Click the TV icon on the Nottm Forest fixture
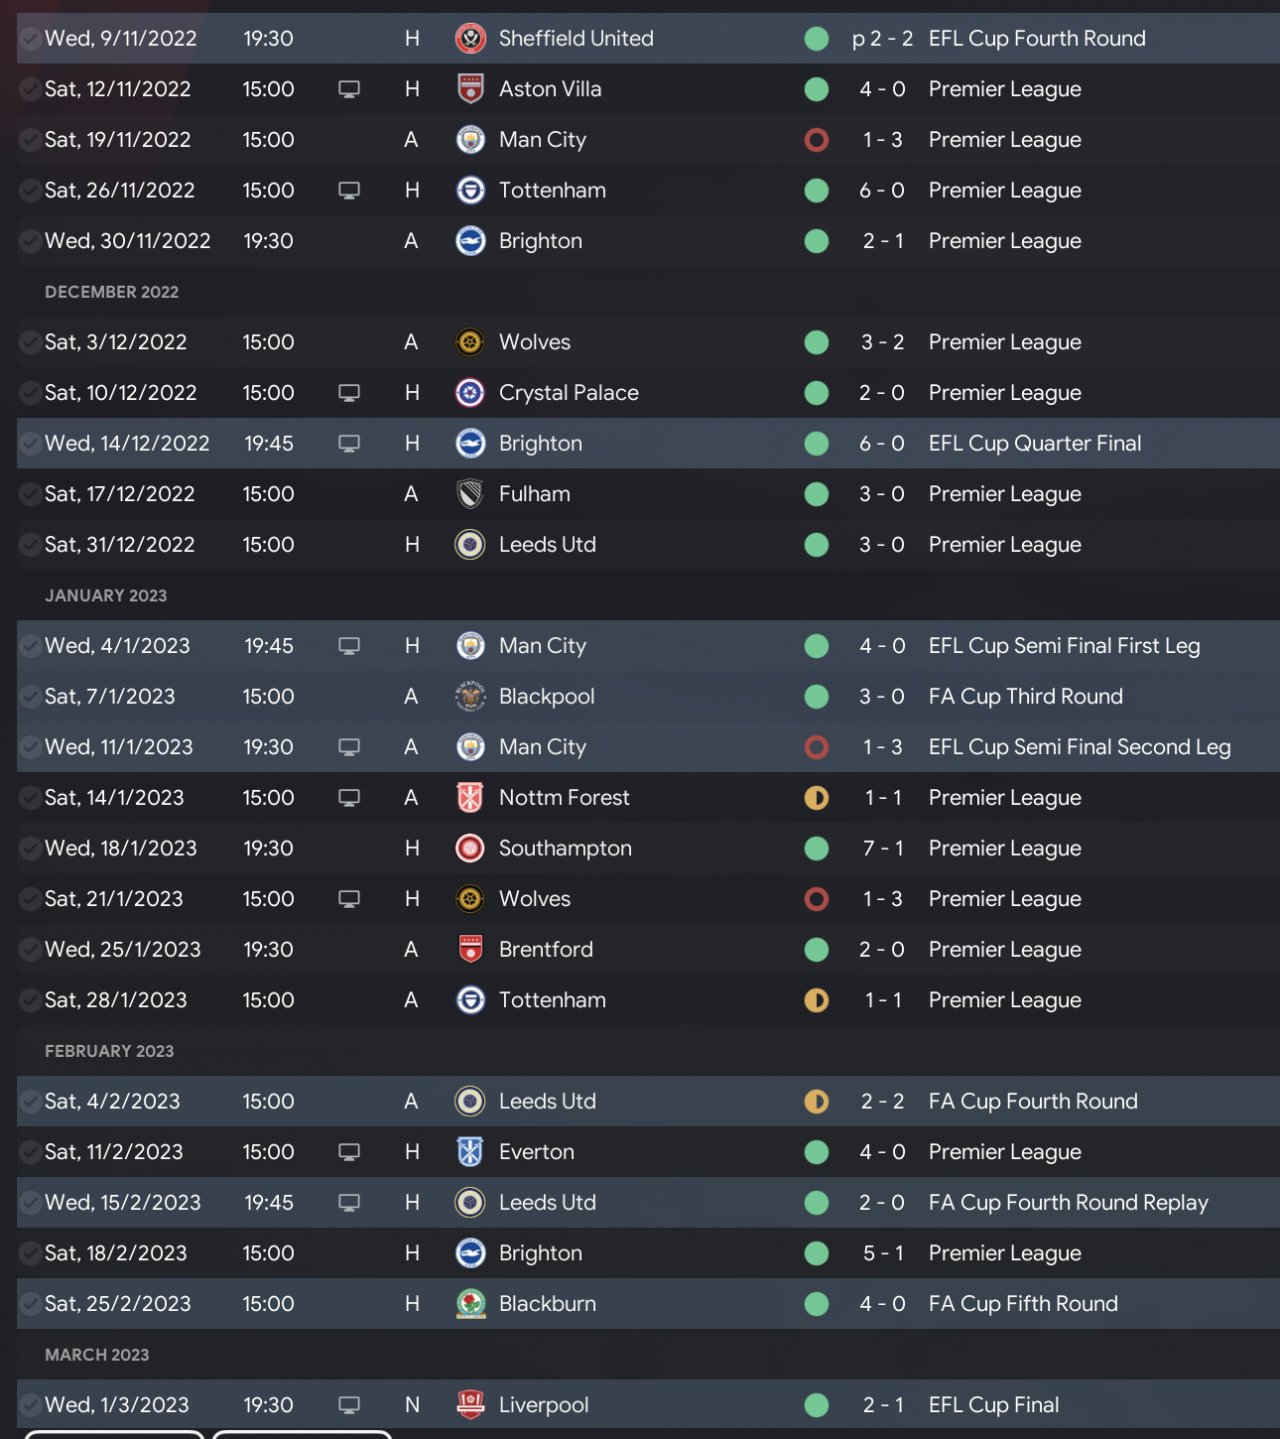The image size is (1280, 1439). click(x=349, y=798)
